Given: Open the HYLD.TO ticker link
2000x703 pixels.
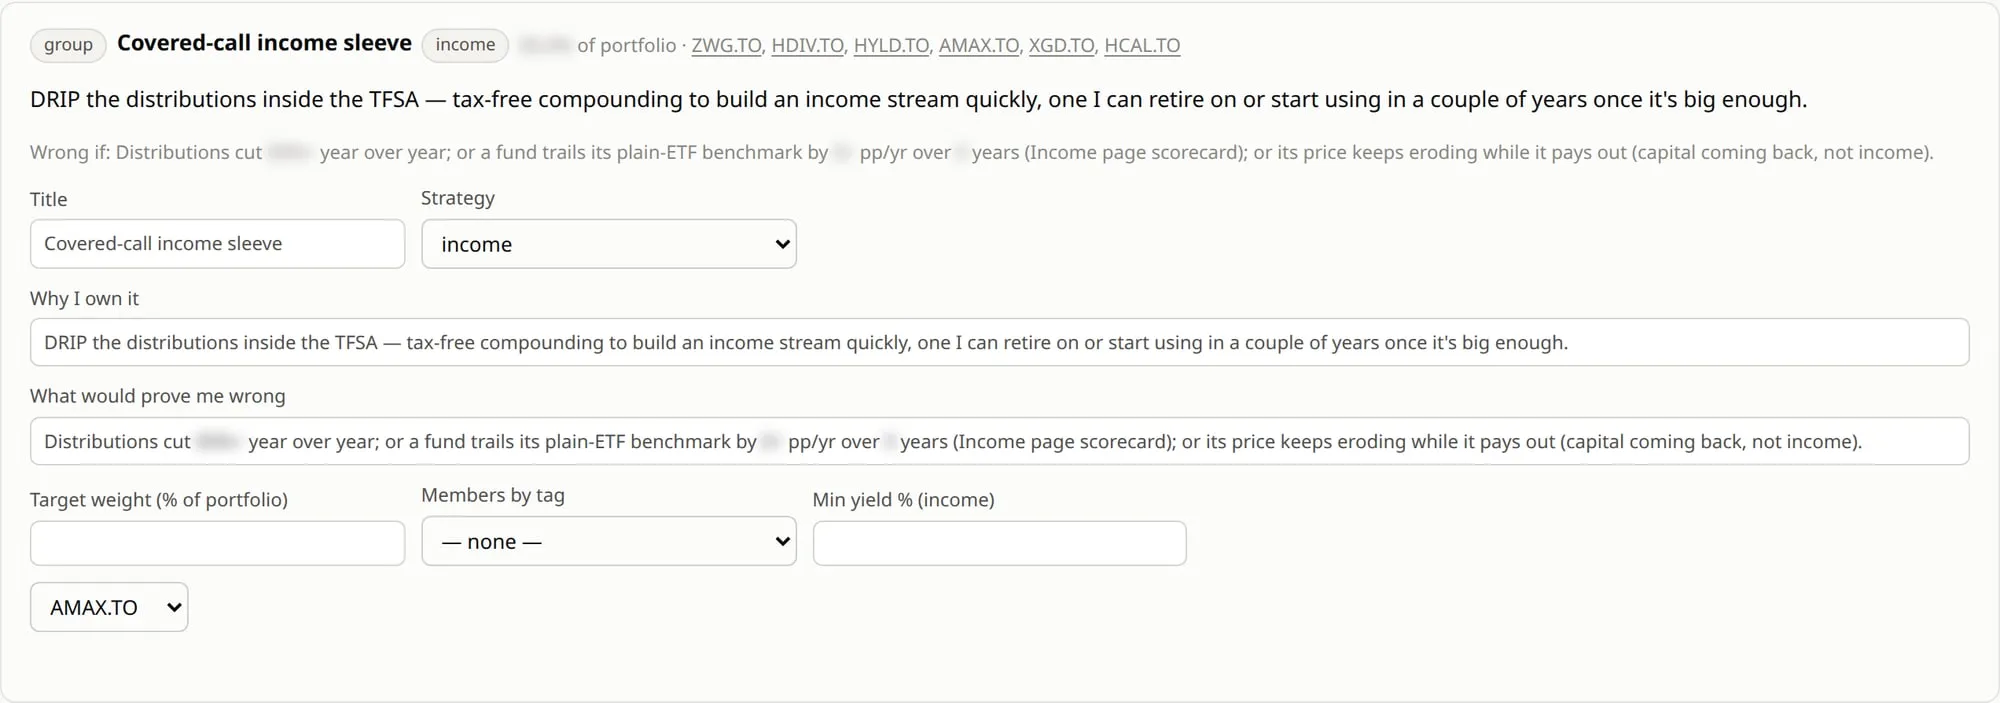Looking at the screenshot, I should tap(891, 45).
